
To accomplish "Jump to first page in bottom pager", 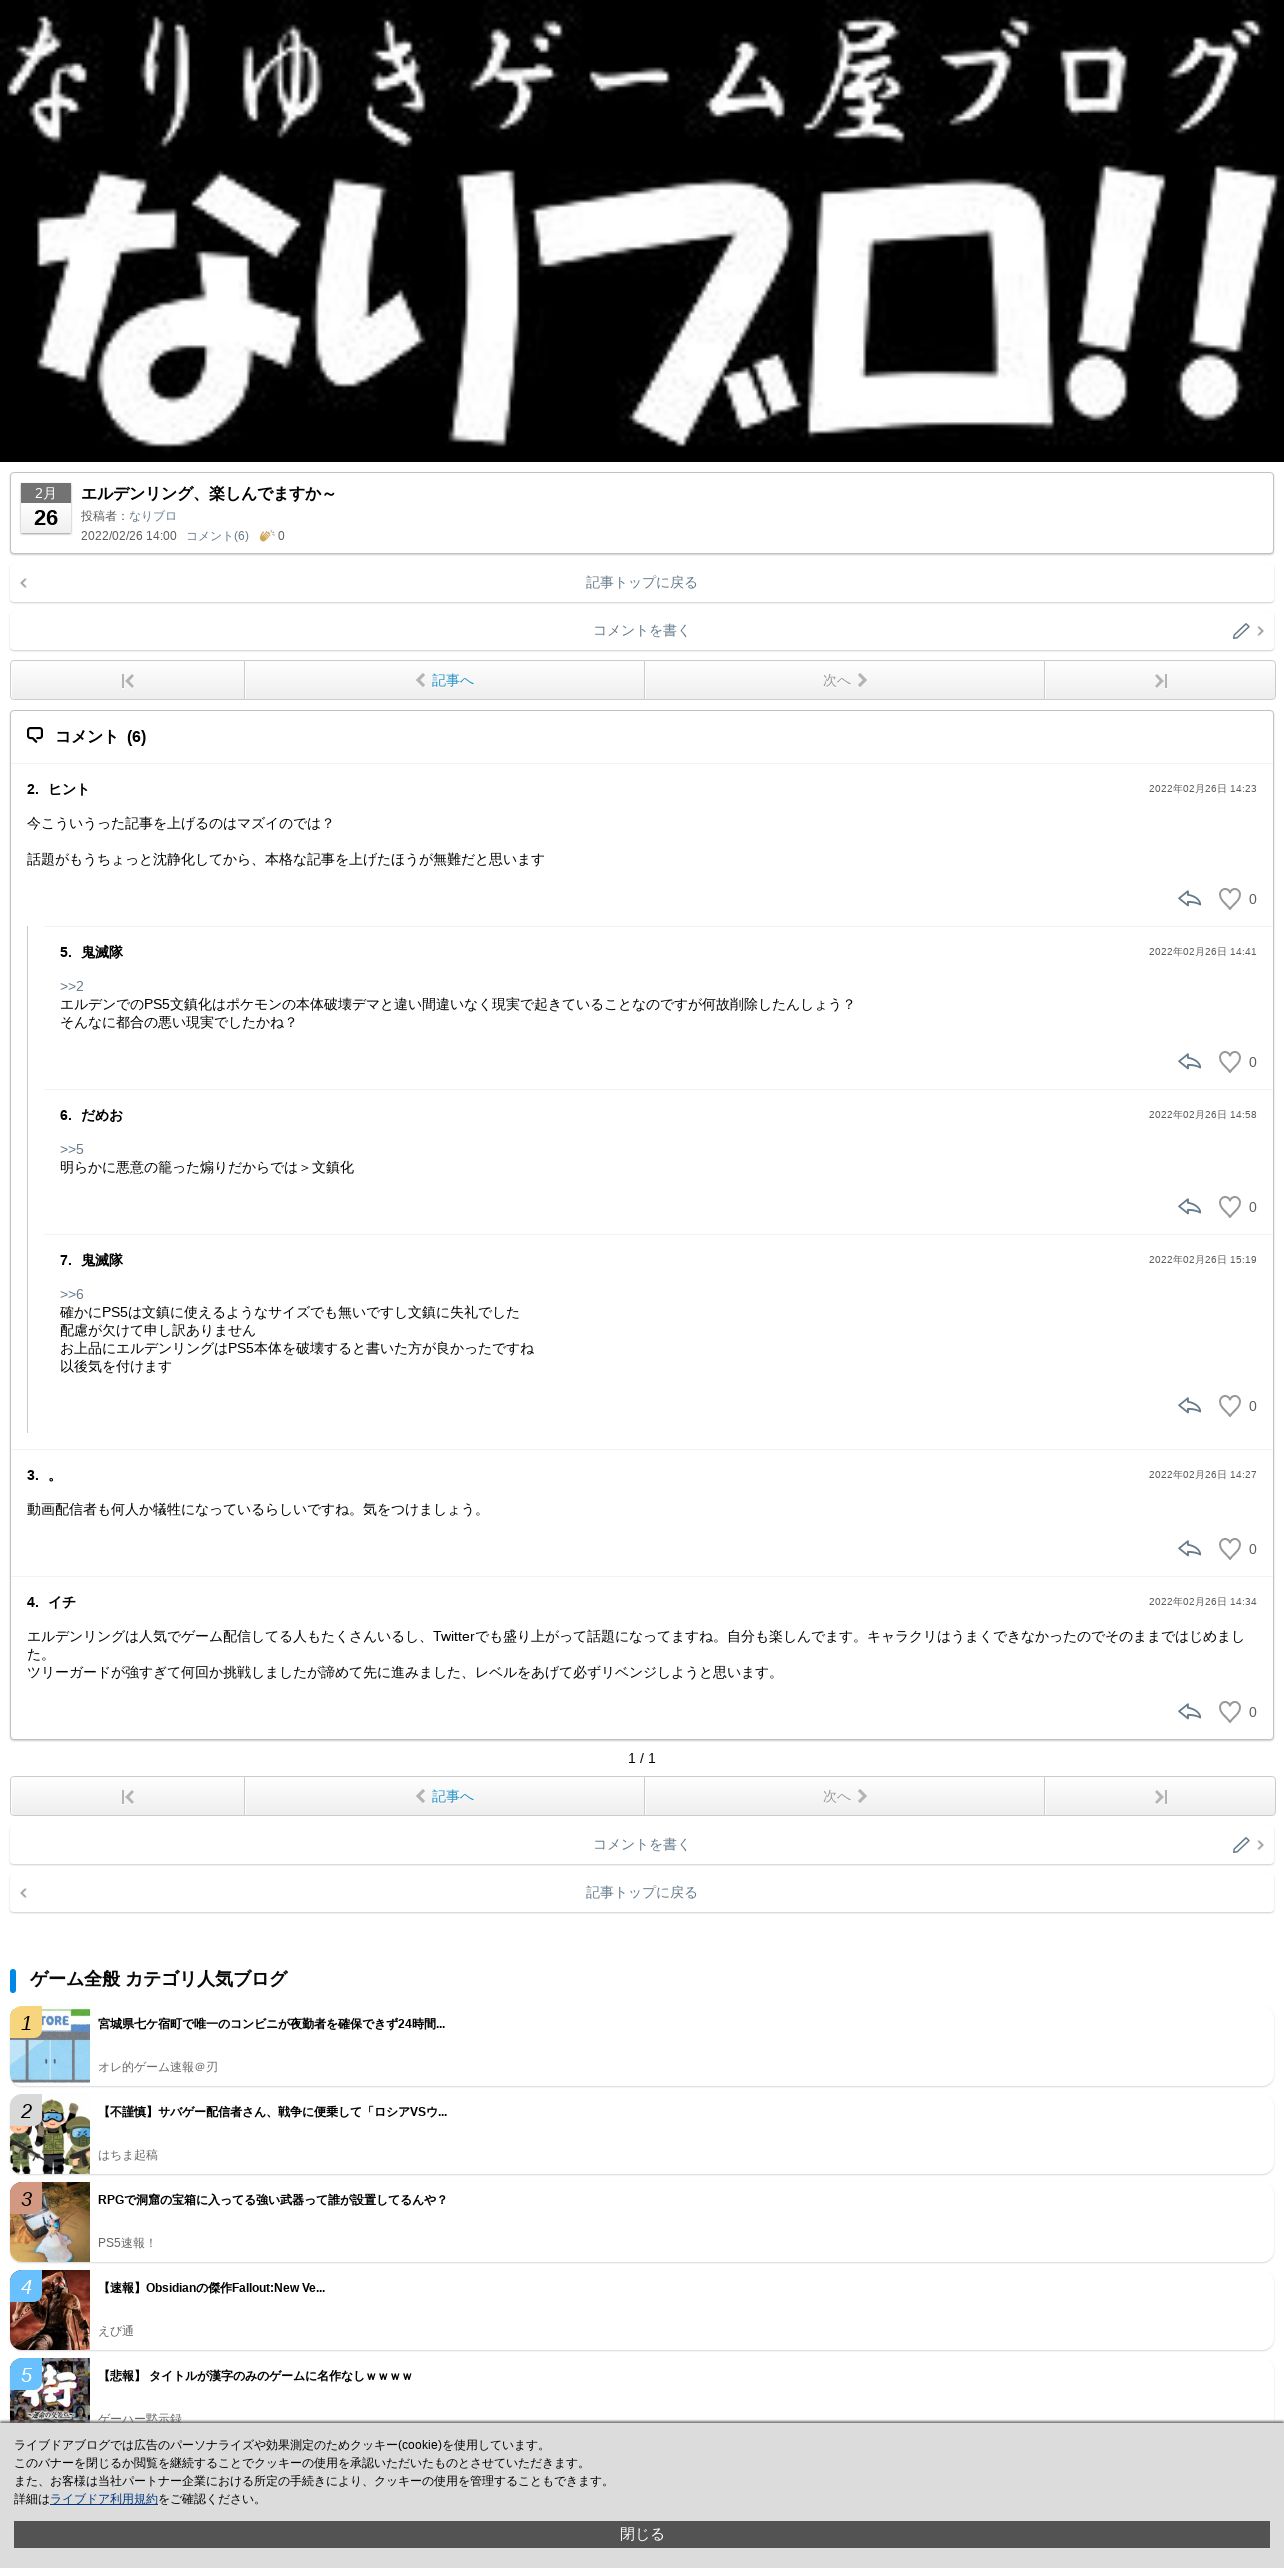I will point(127,1797).
